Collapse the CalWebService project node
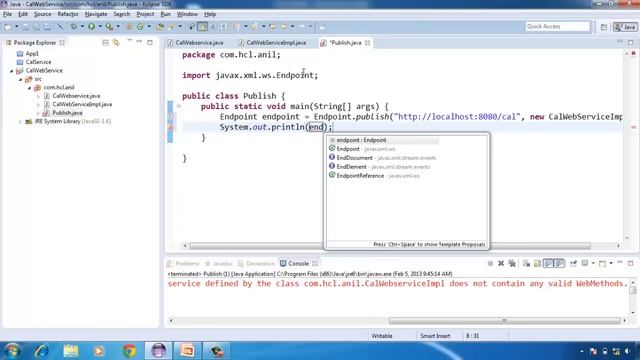This screenshot has width=640, height=360. coord(11,71)
